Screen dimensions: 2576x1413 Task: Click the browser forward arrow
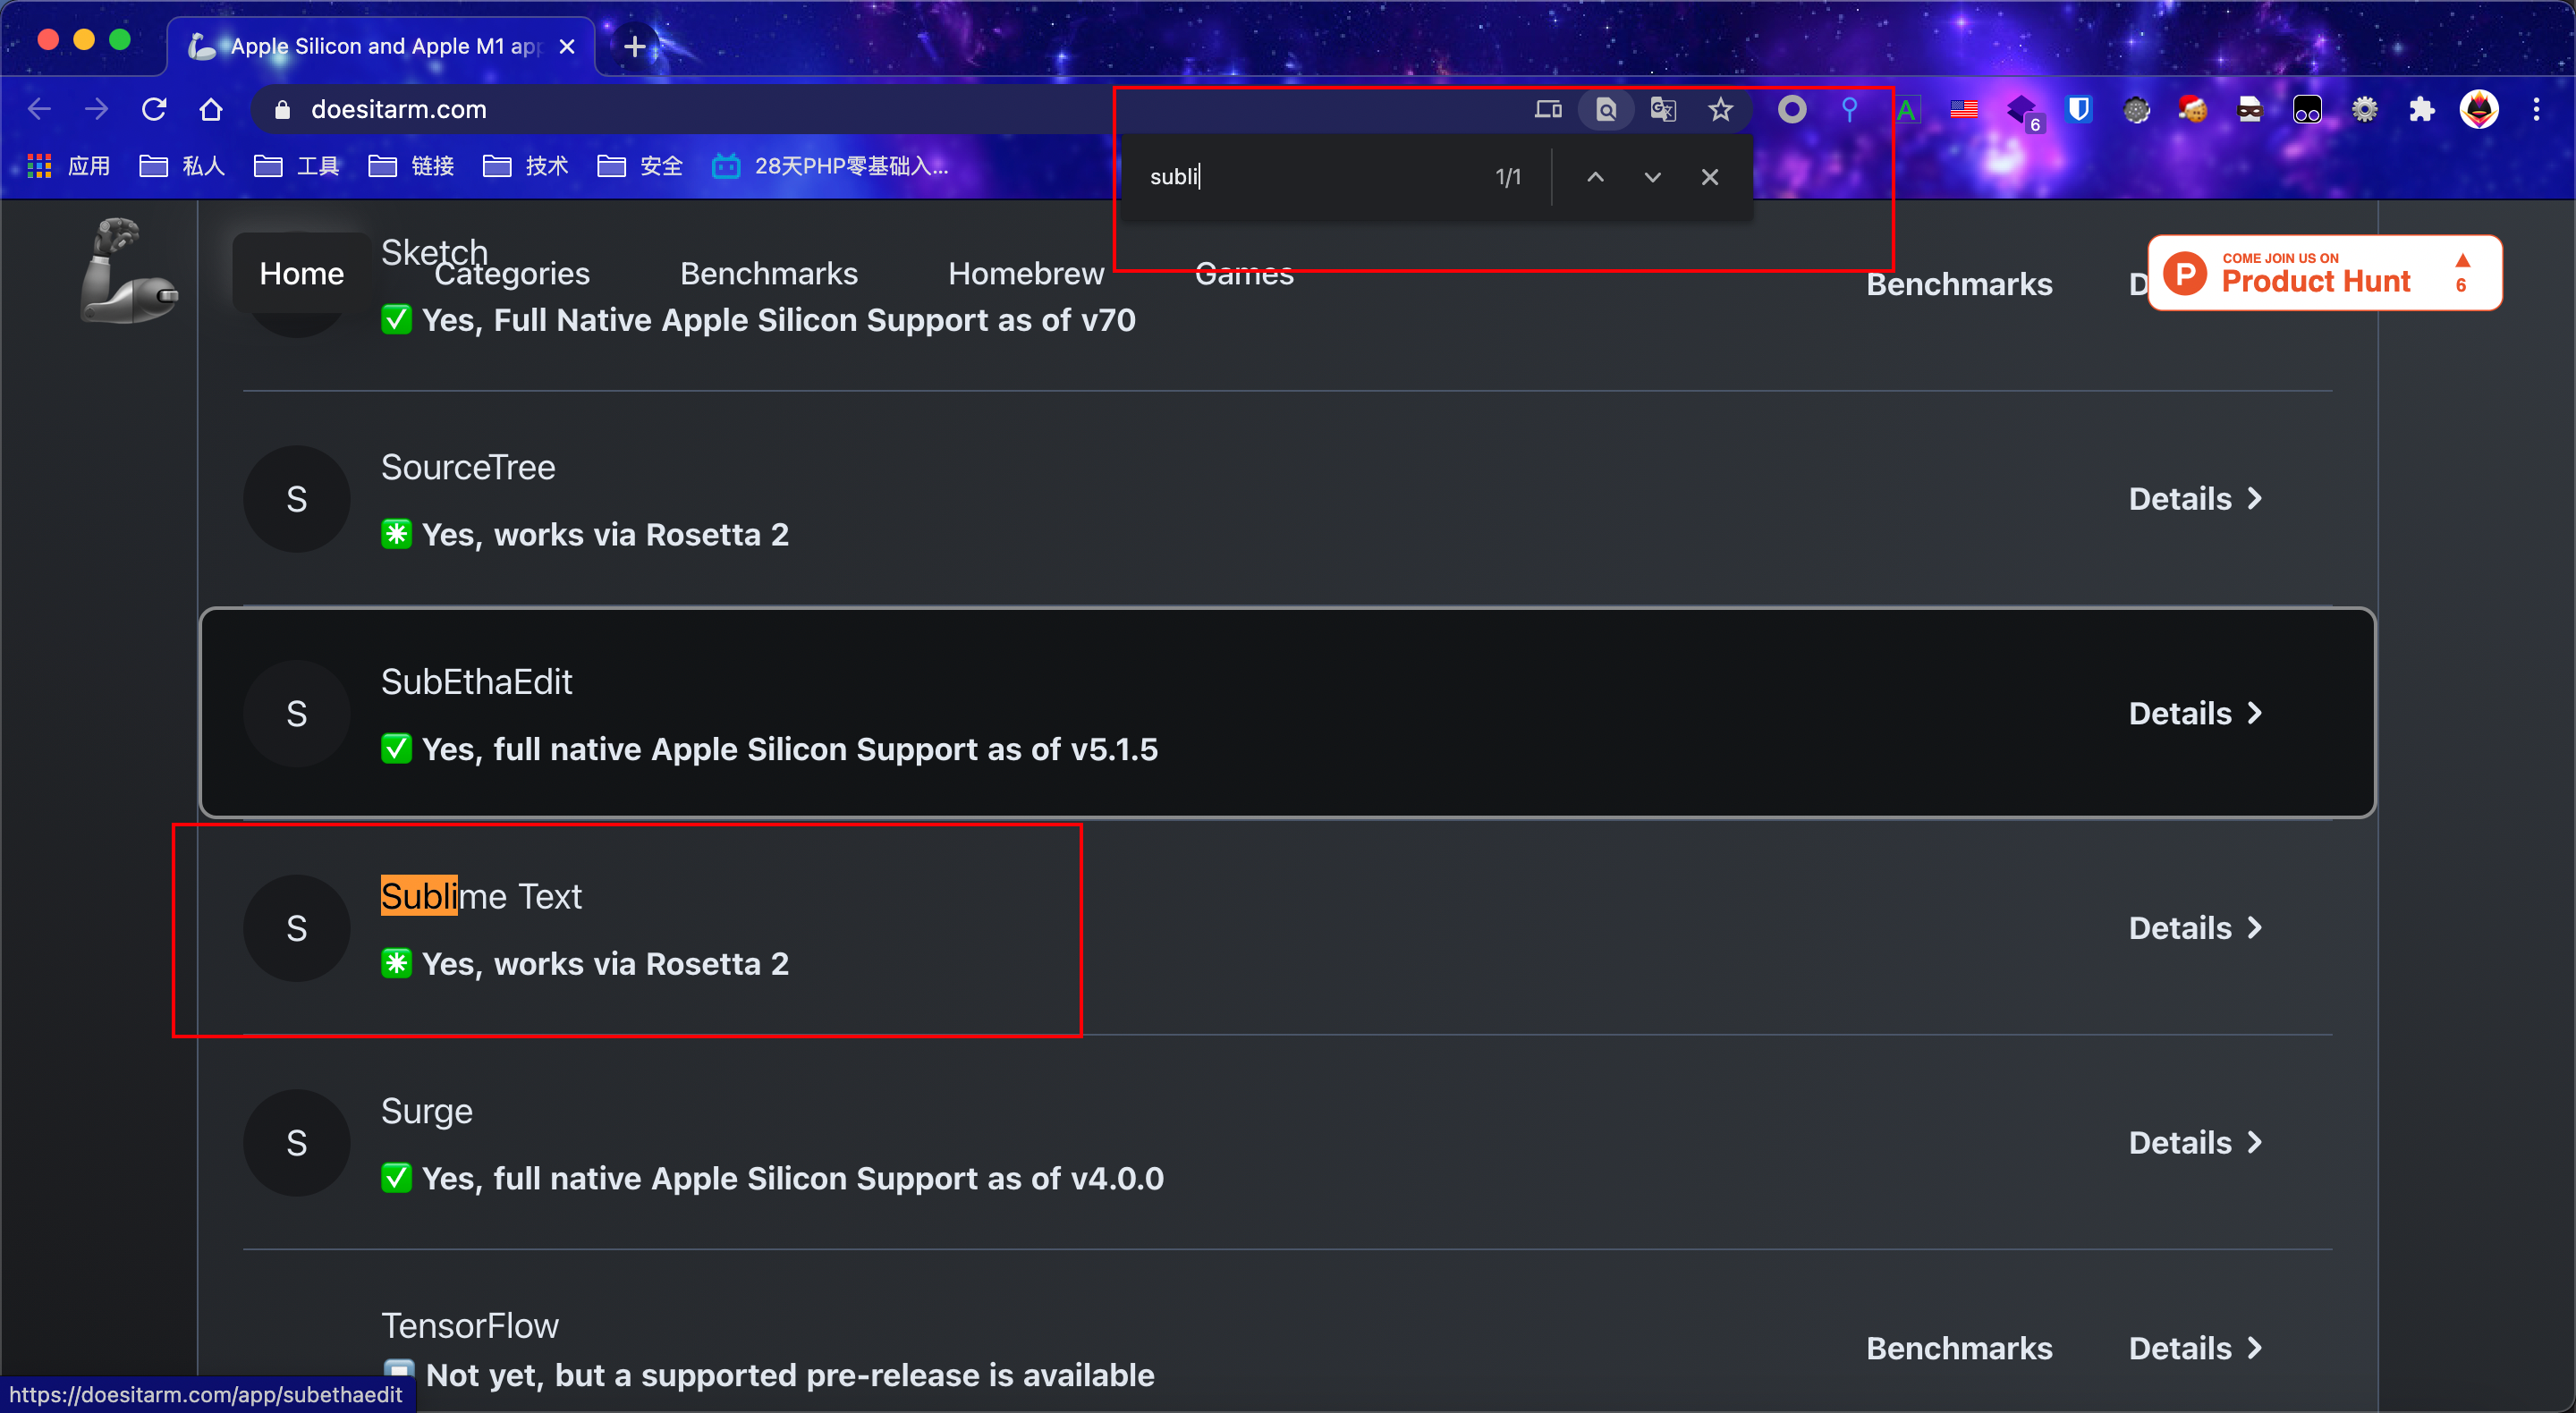96,109
